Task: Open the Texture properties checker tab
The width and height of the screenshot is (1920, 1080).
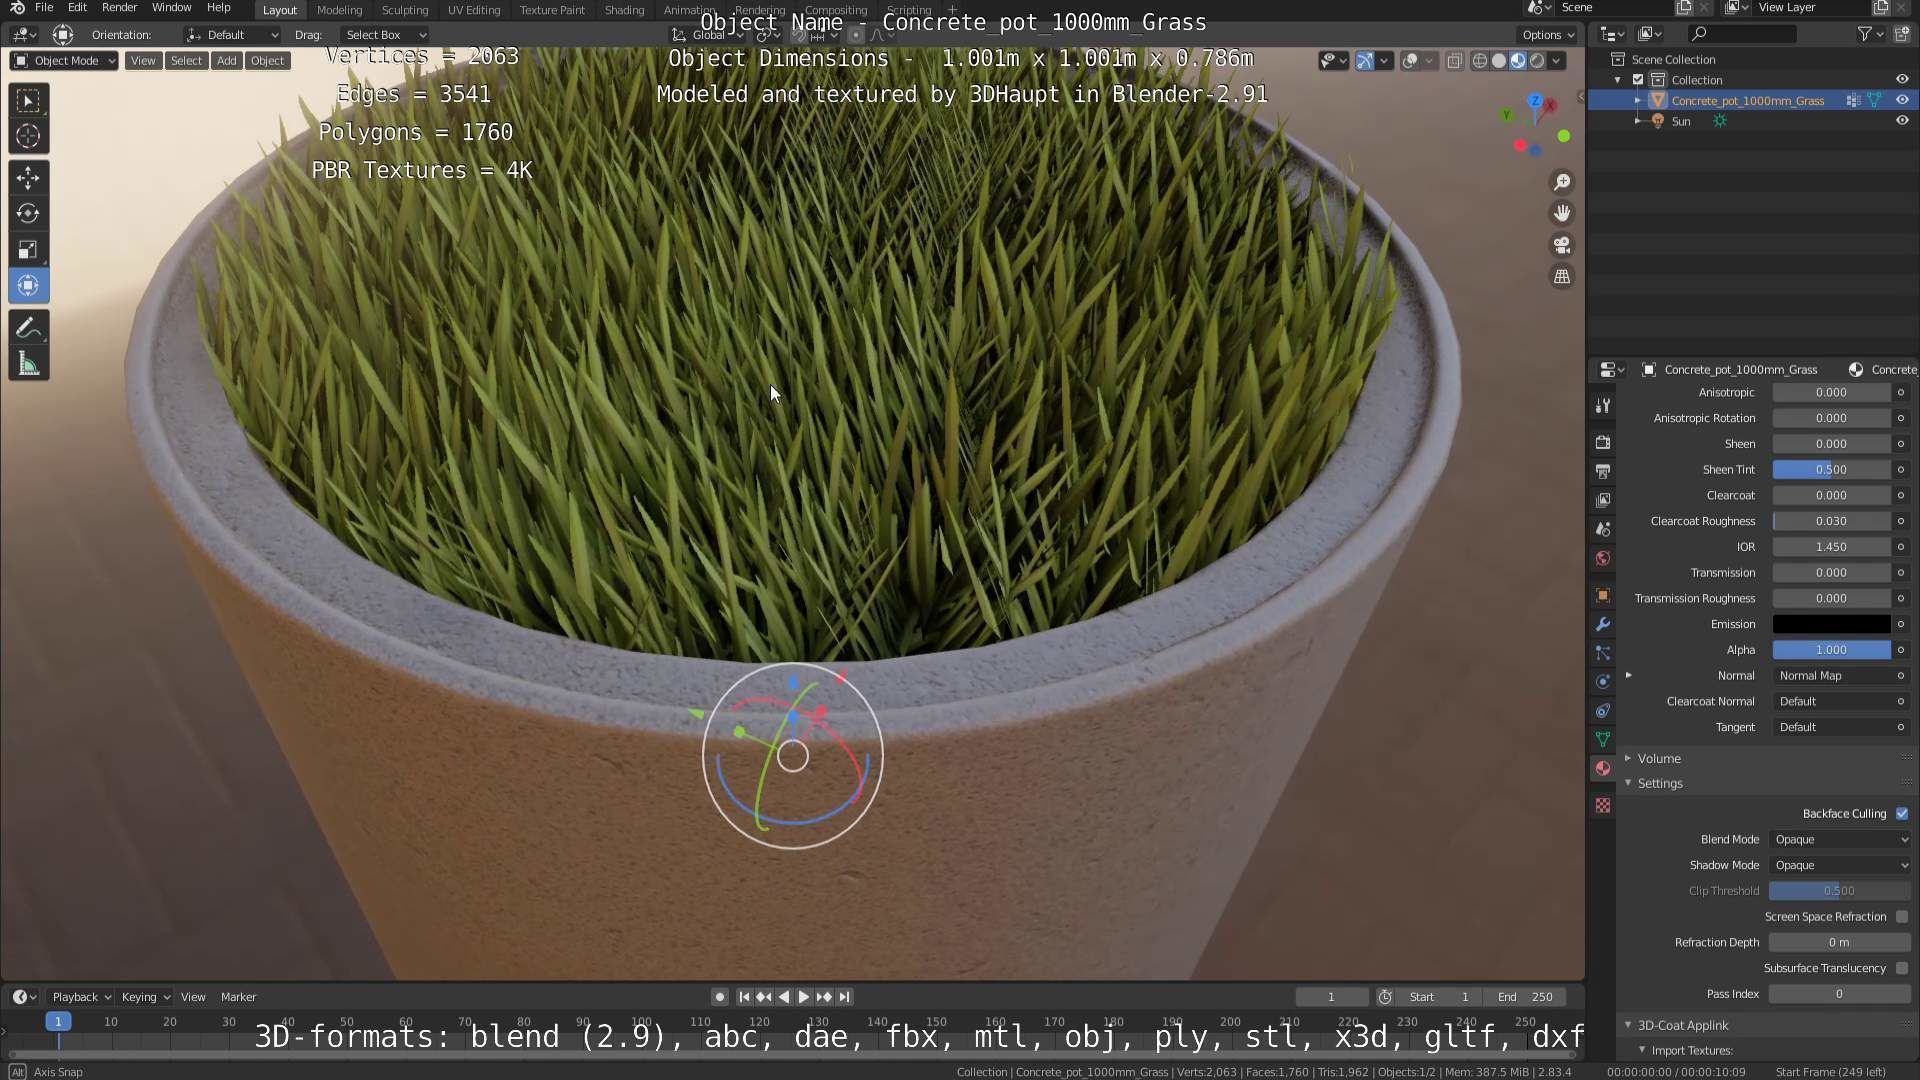Action: point(1603,805)
